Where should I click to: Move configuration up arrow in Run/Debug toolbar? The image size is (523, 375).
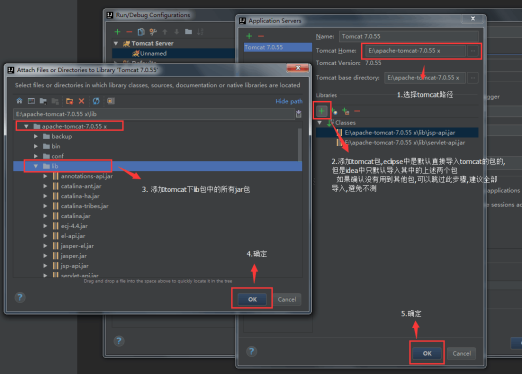pyautogui.click(x=165, y=32)
